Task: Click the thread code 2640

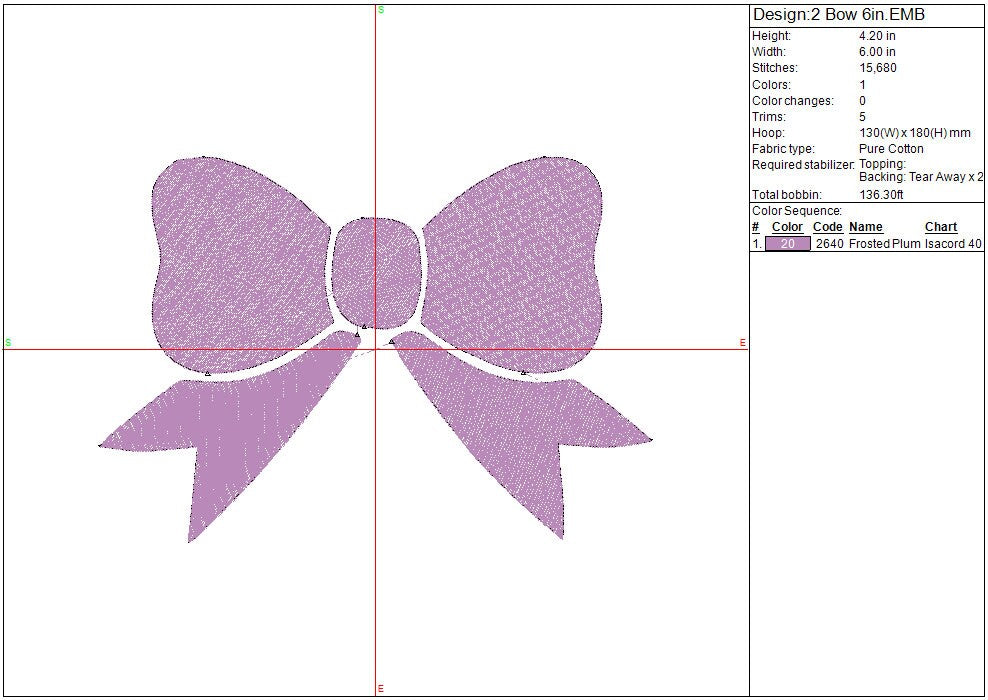Action: click(829, 244)
